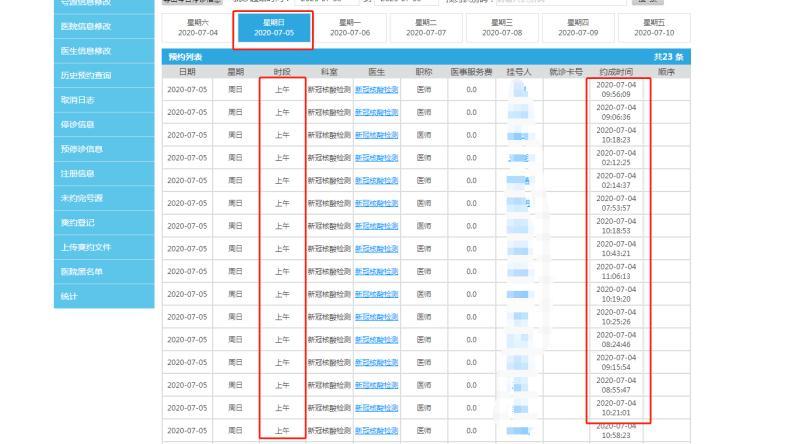800x444 pixels.
Task: Click the 医事服务费 column header
Action: coord(471,72)
